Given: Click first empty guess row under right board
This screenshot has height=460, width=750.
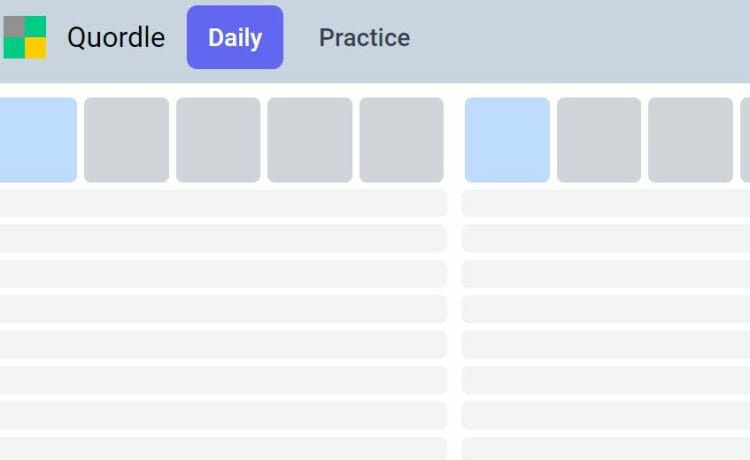Looking at the screenshot, I should 606,203.
